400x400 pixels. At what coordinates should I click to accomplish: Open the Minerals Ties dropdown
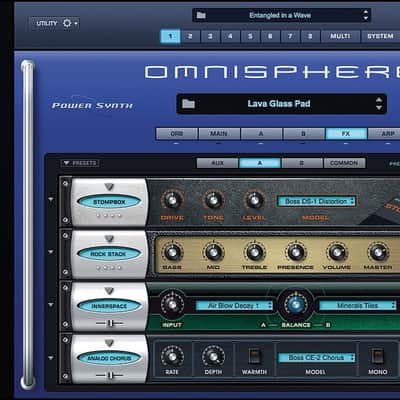tap(358, 305)
